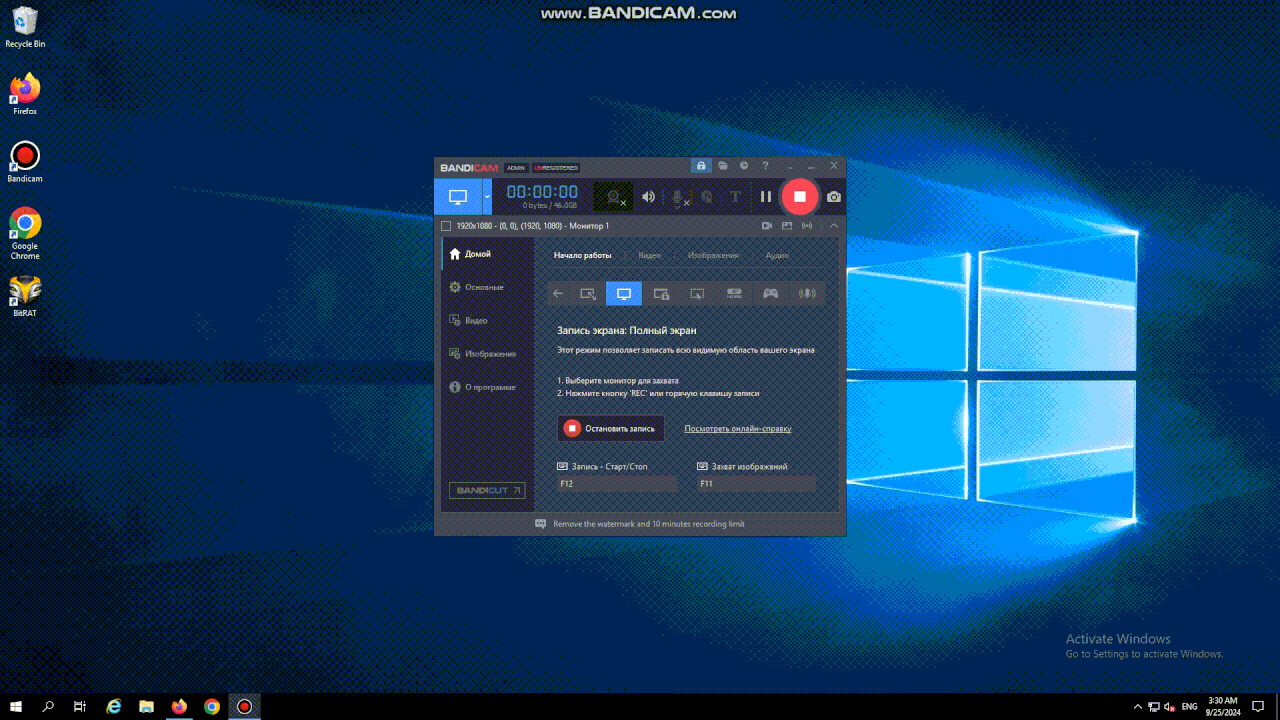Click the red stop recording button in Bandicam toolbar
Viewport: 1280px width, 720px height.
point(799,197)
